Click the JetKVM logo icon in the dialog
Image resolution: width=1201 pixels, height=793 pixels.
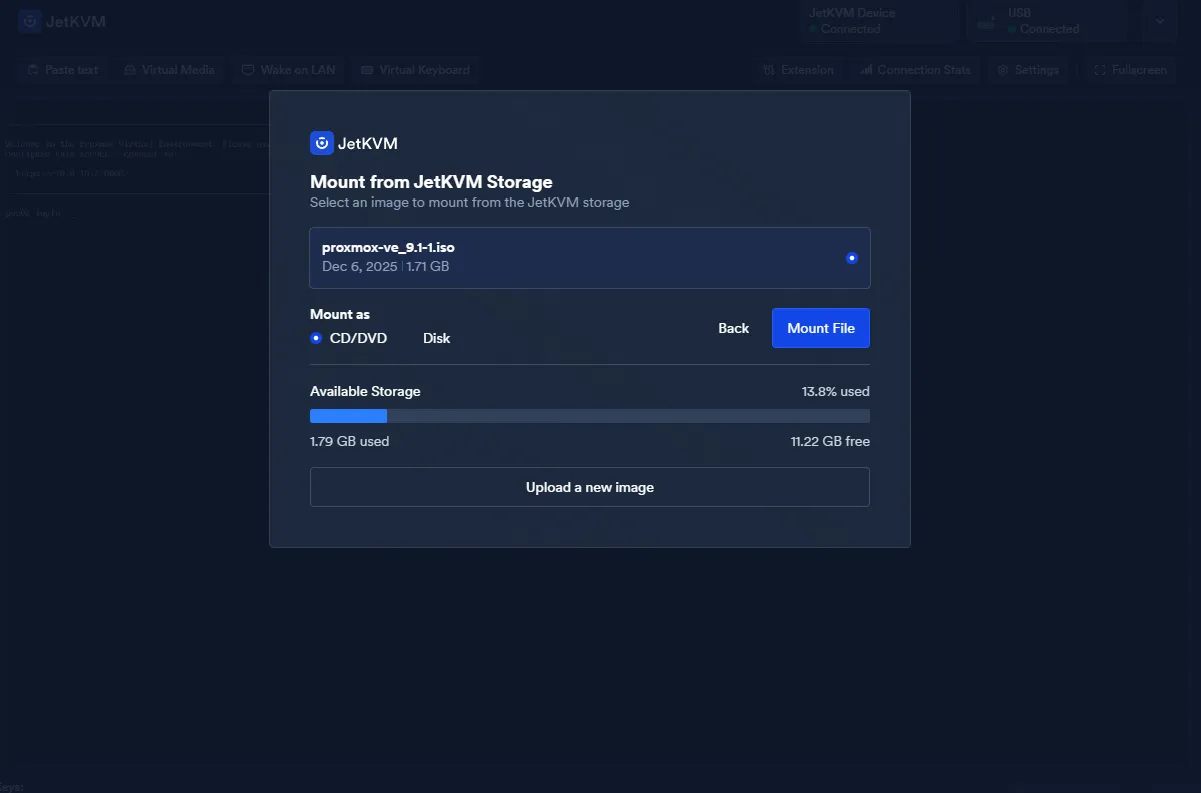click(321, 143)
